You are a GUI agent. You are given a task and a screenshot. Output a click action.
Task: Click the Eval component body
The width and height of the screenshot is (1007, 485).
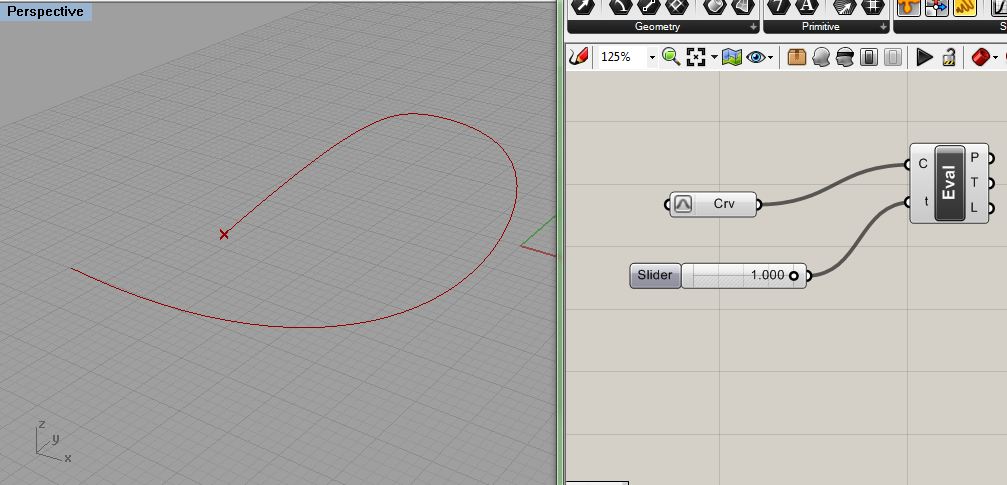[x=949, y=183]
